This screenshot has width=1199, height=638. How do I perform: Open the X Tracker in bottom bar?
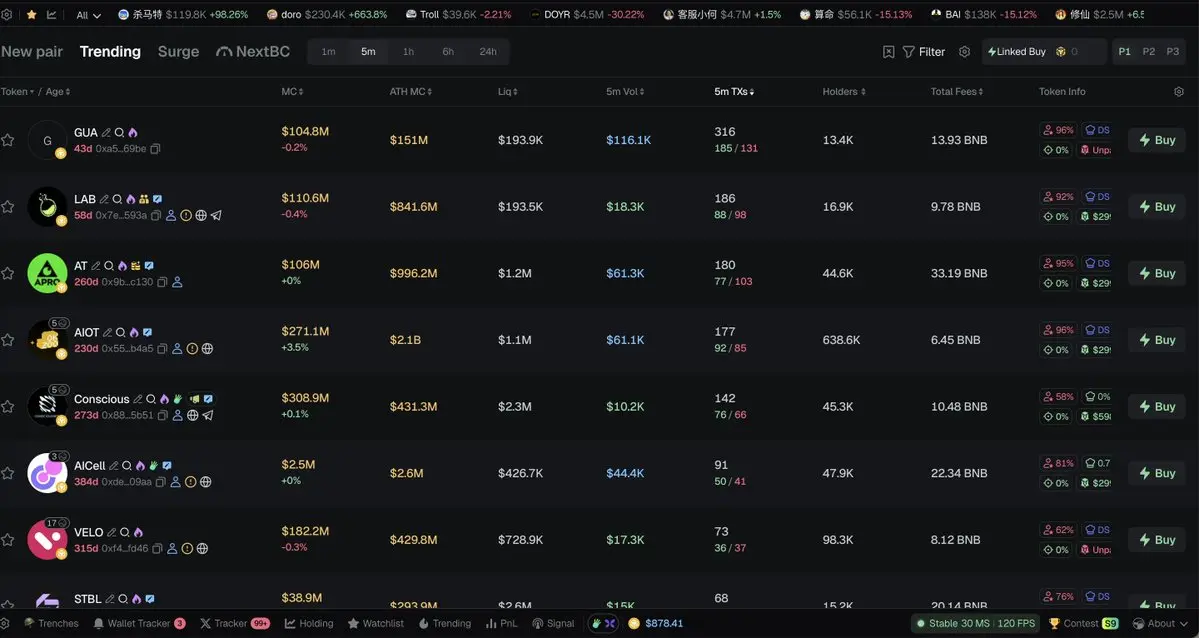[234, 623]
